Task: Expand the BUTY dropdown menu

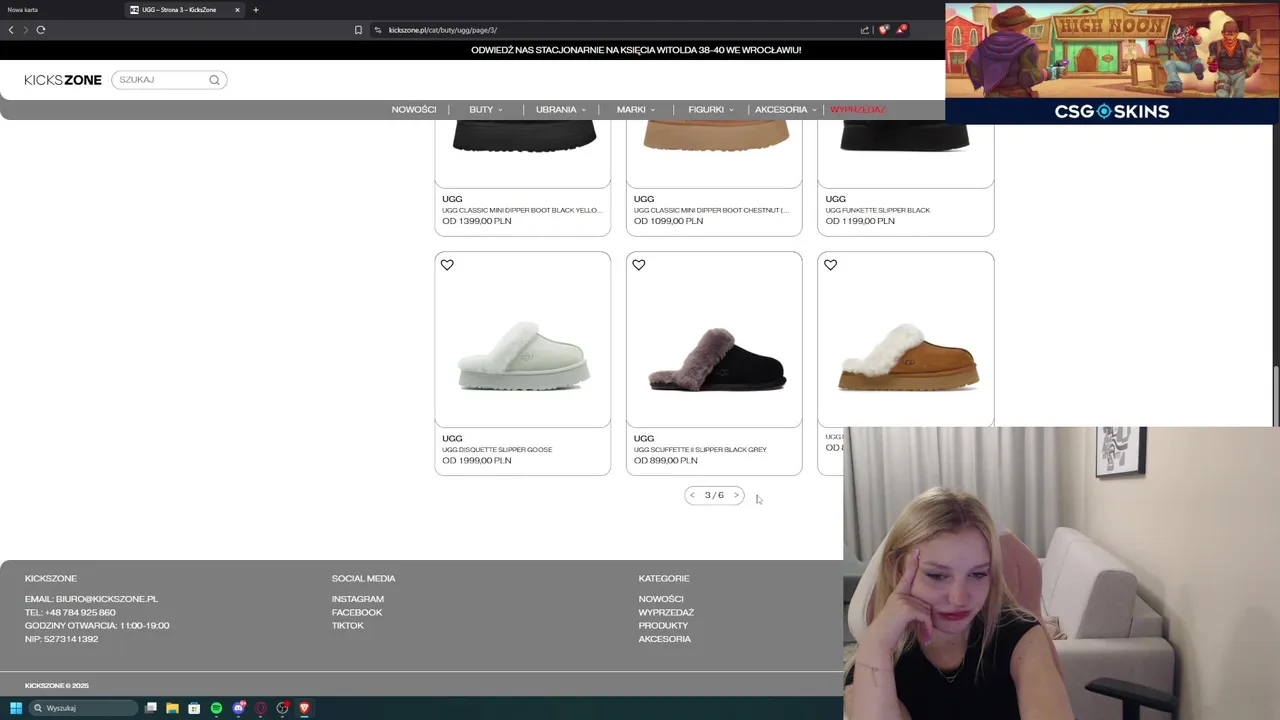Action: click(486, 110)
